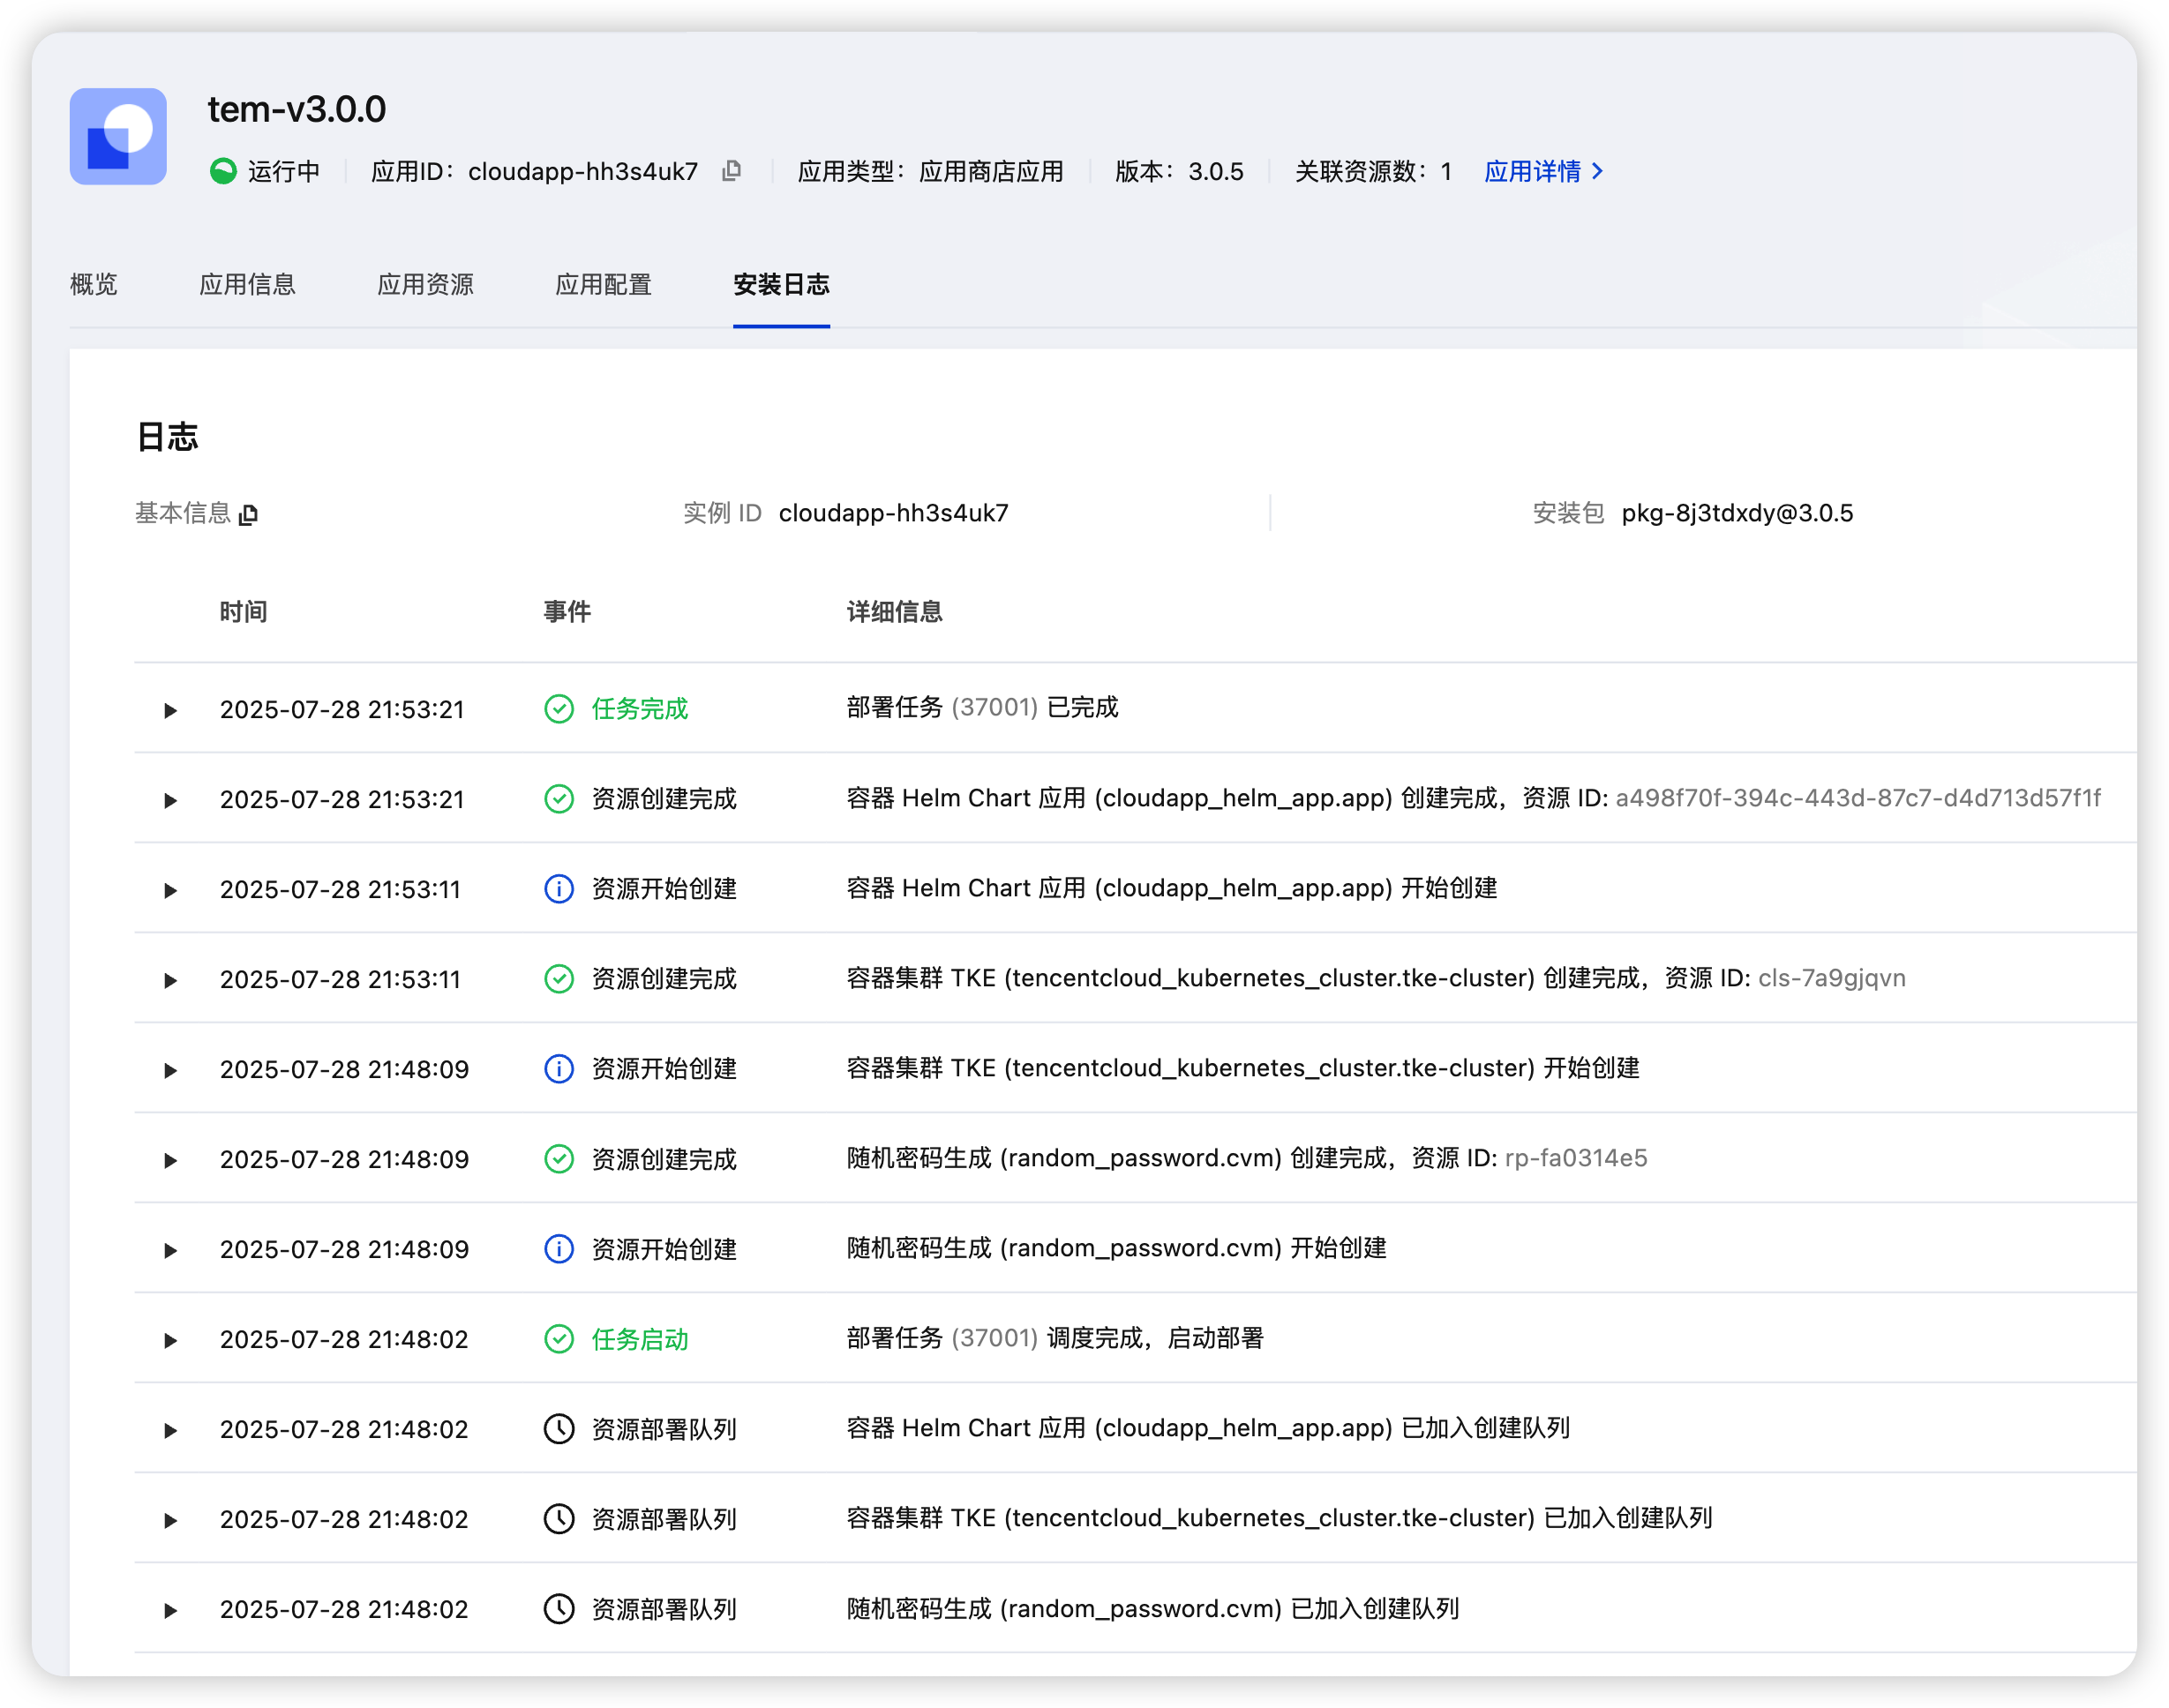The width and height of the screenshot is (2169, 1708).
Task: Expand Helm Chart 已加入创建队列 log row
Action: pyautogui.click(x=170, y=1430)
